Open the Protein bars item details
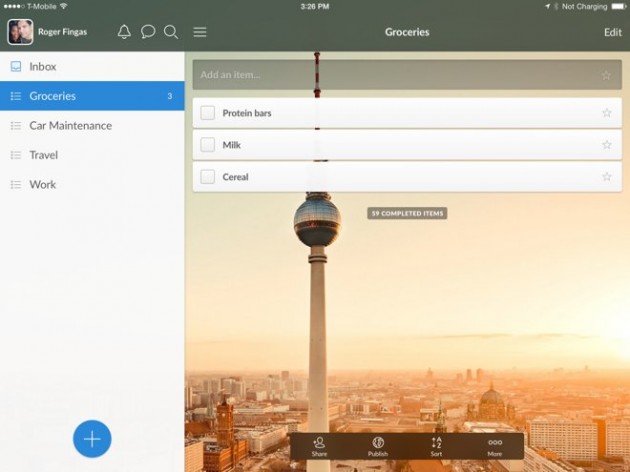630x472 pixels. click(407, 113)
